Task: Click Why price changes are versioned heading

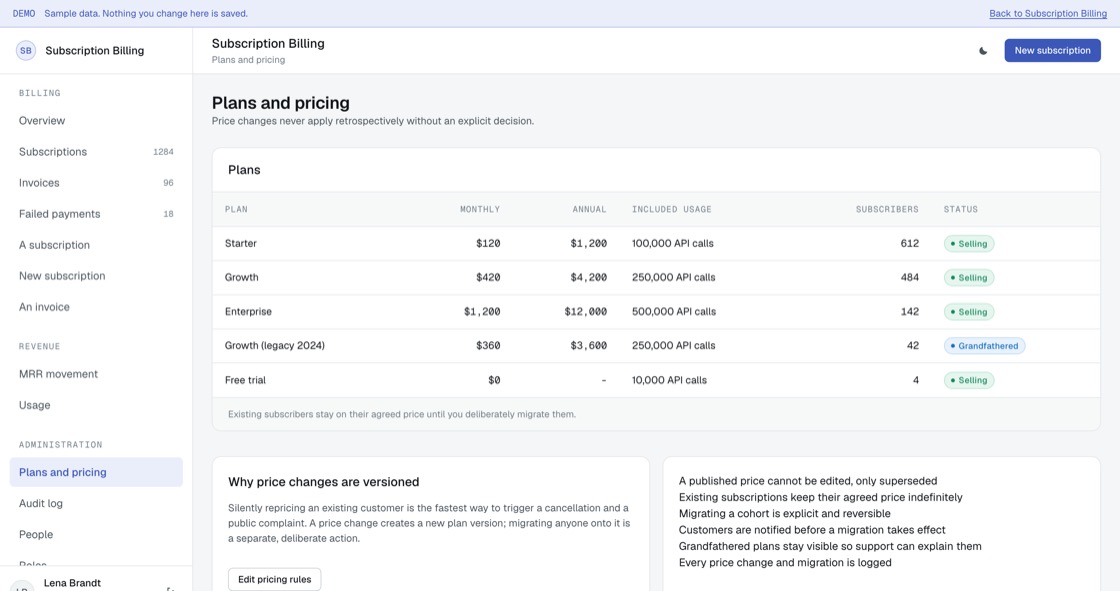Action: (324, 482)
